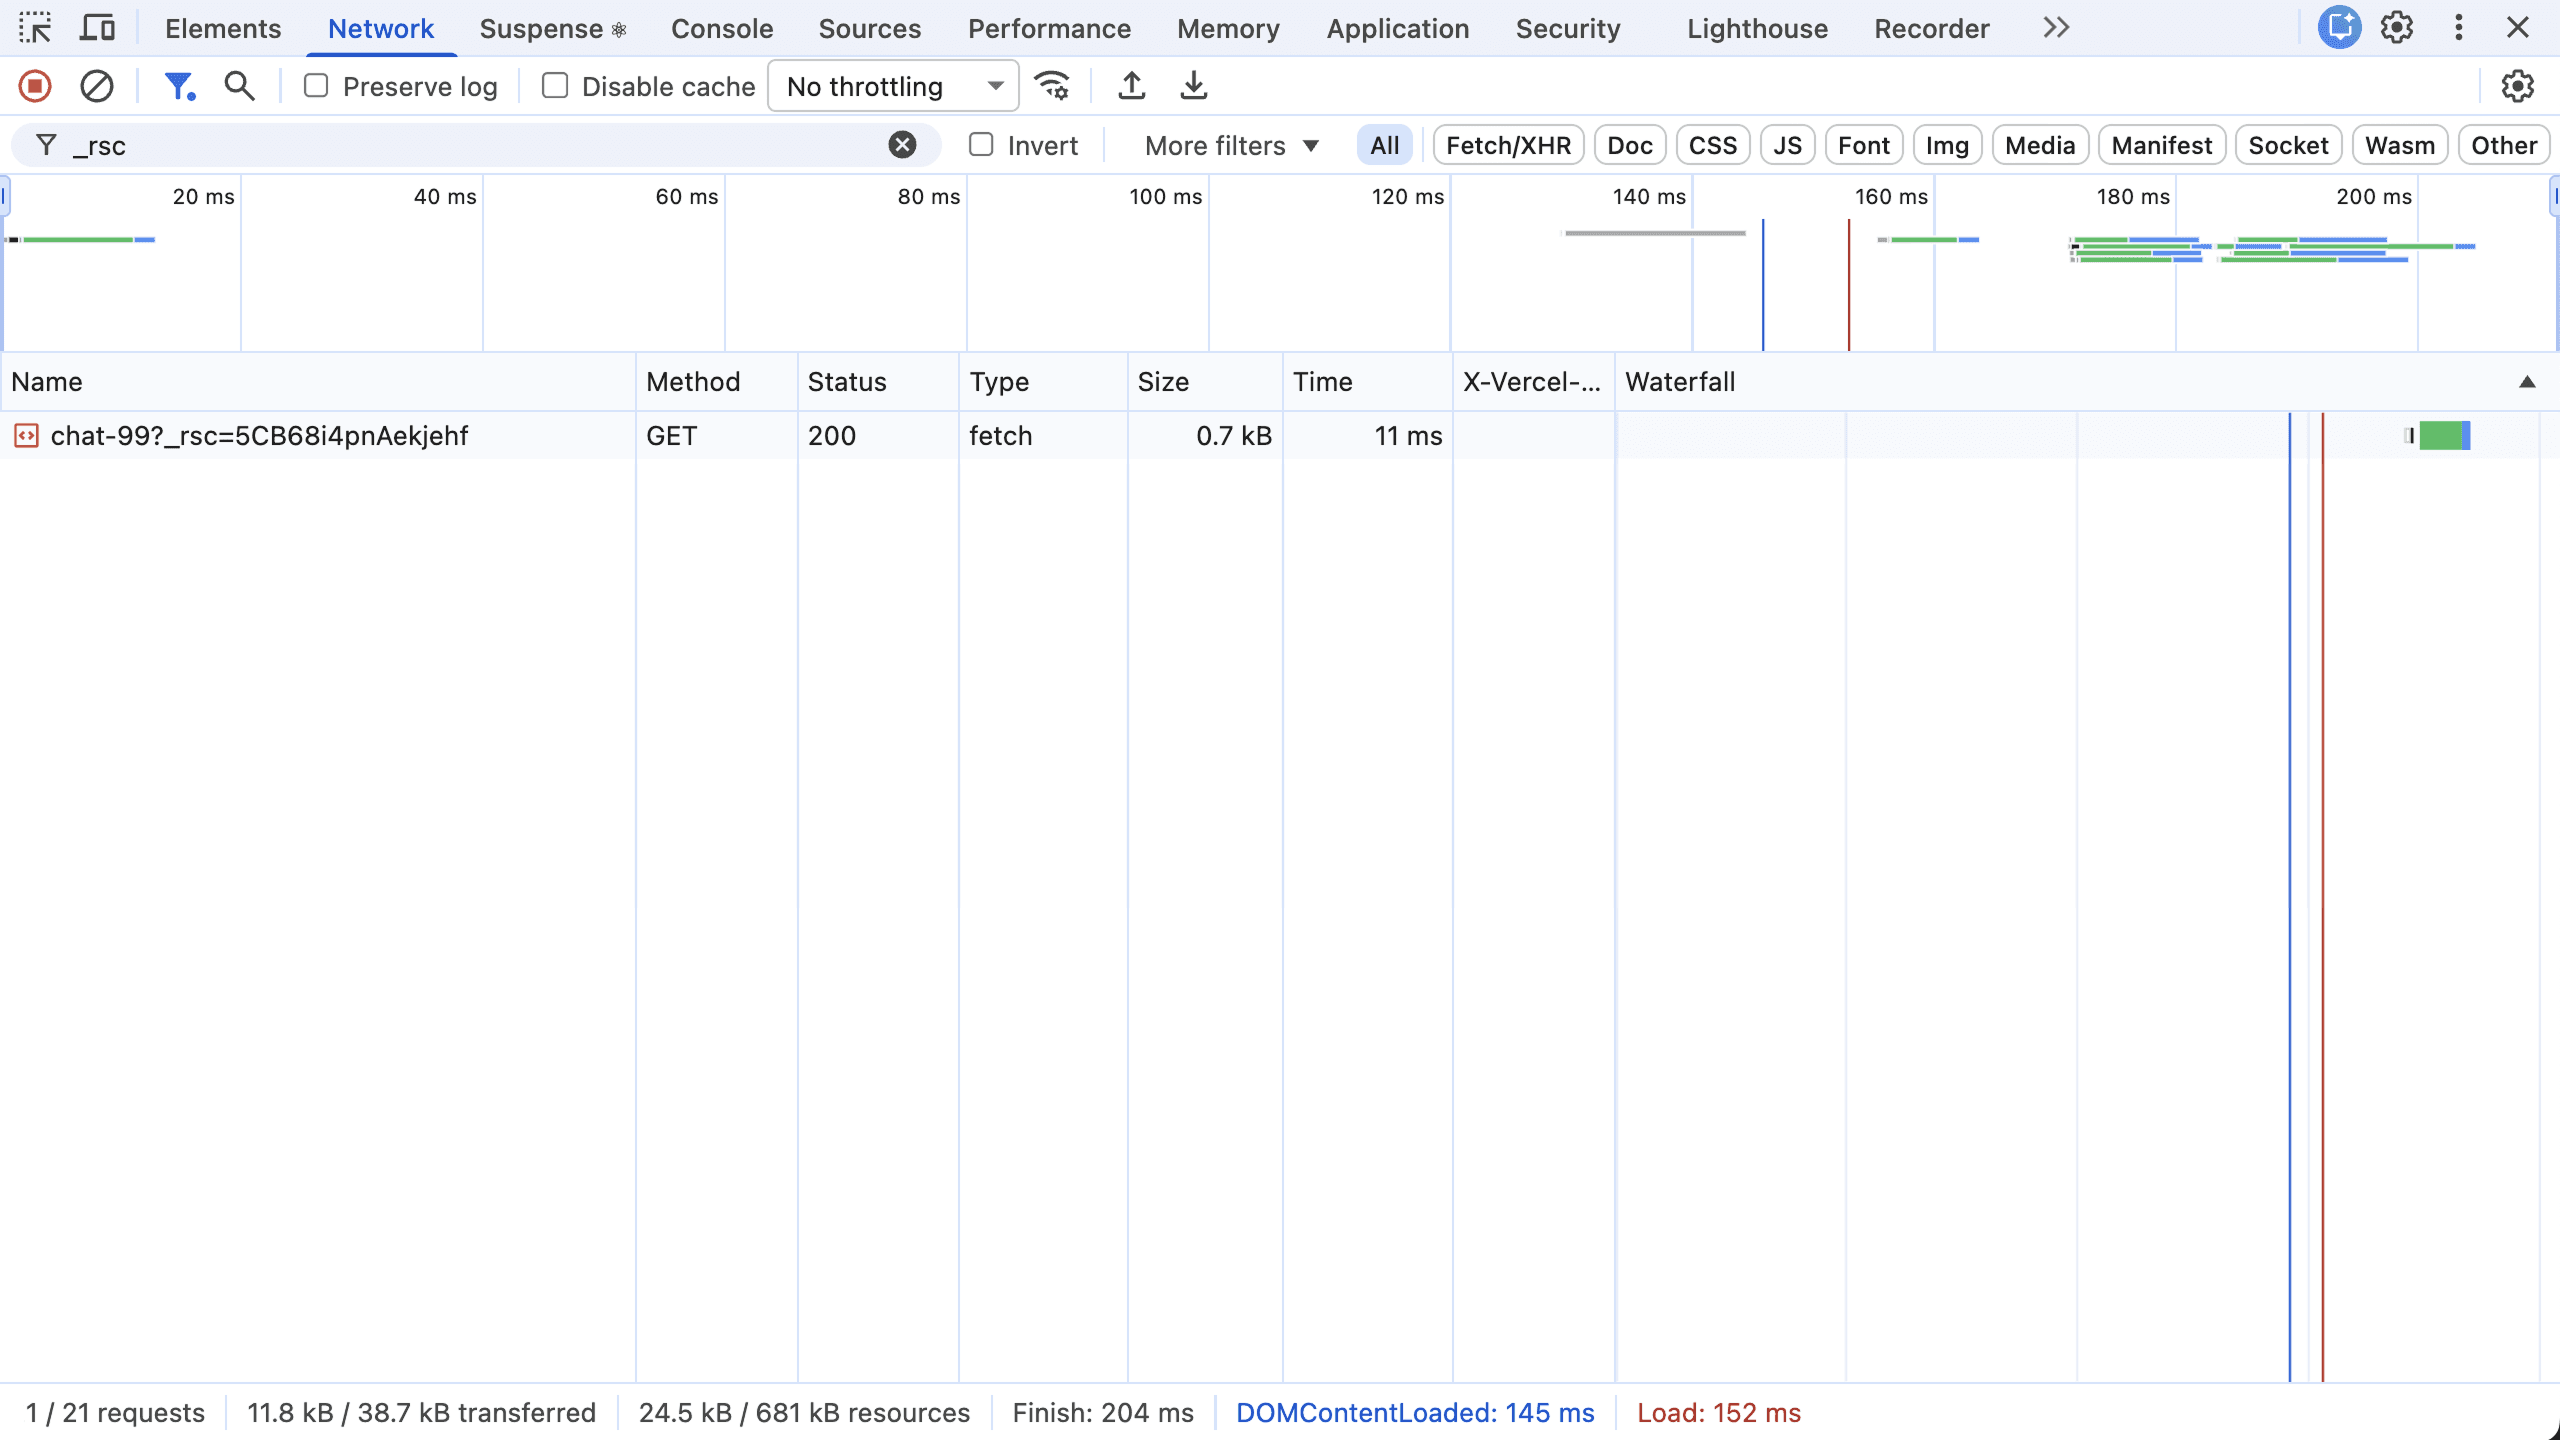Toggle Waterfall column sort arrow
Screen dimensions: 2560x1440
(x=2527, y=382)
